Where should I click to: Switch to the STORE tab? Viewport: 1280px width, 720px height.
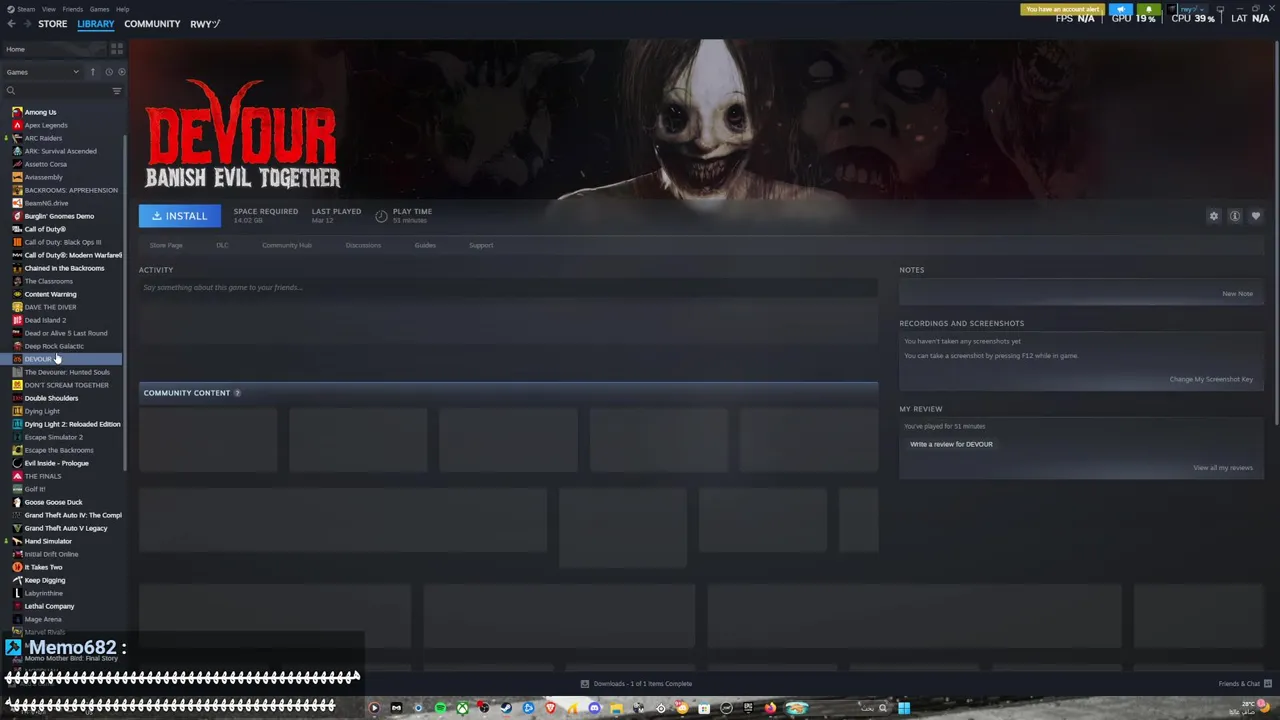(x=52, y=24)
